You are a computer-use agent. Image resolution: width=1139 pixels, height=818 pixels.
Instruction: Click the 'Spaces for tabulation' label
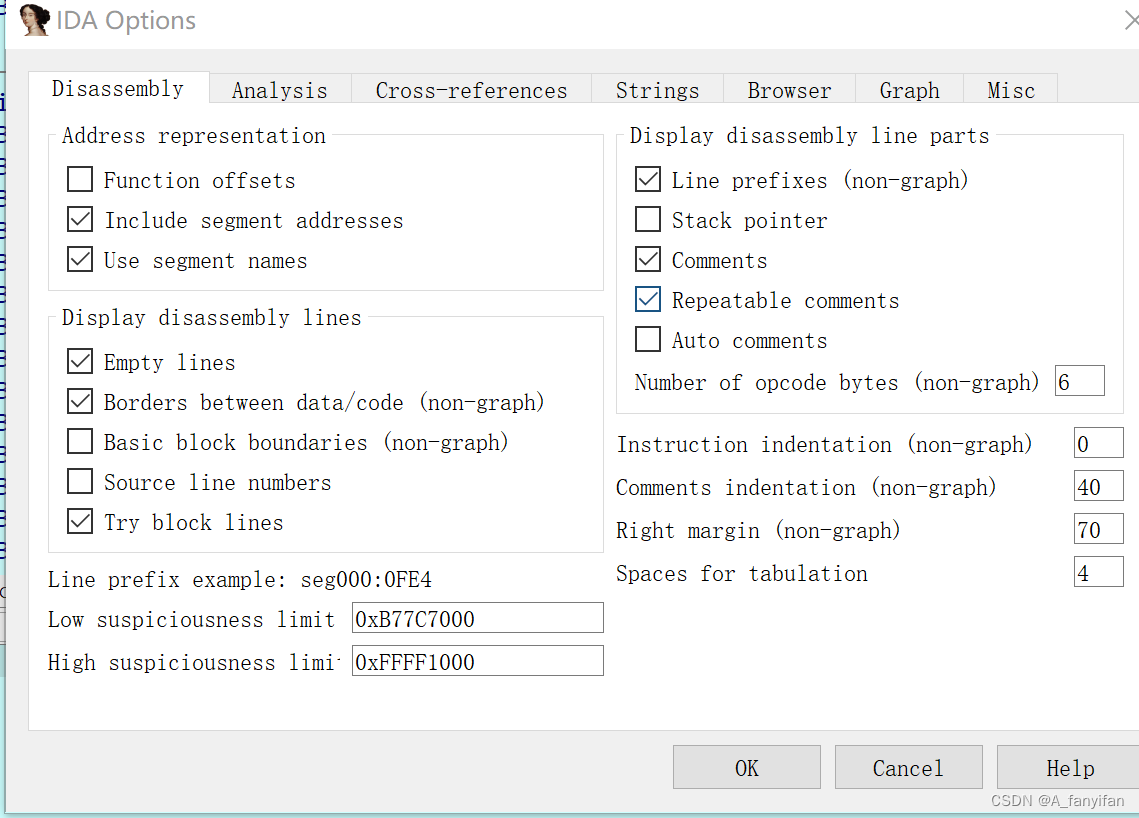(742, 573)
